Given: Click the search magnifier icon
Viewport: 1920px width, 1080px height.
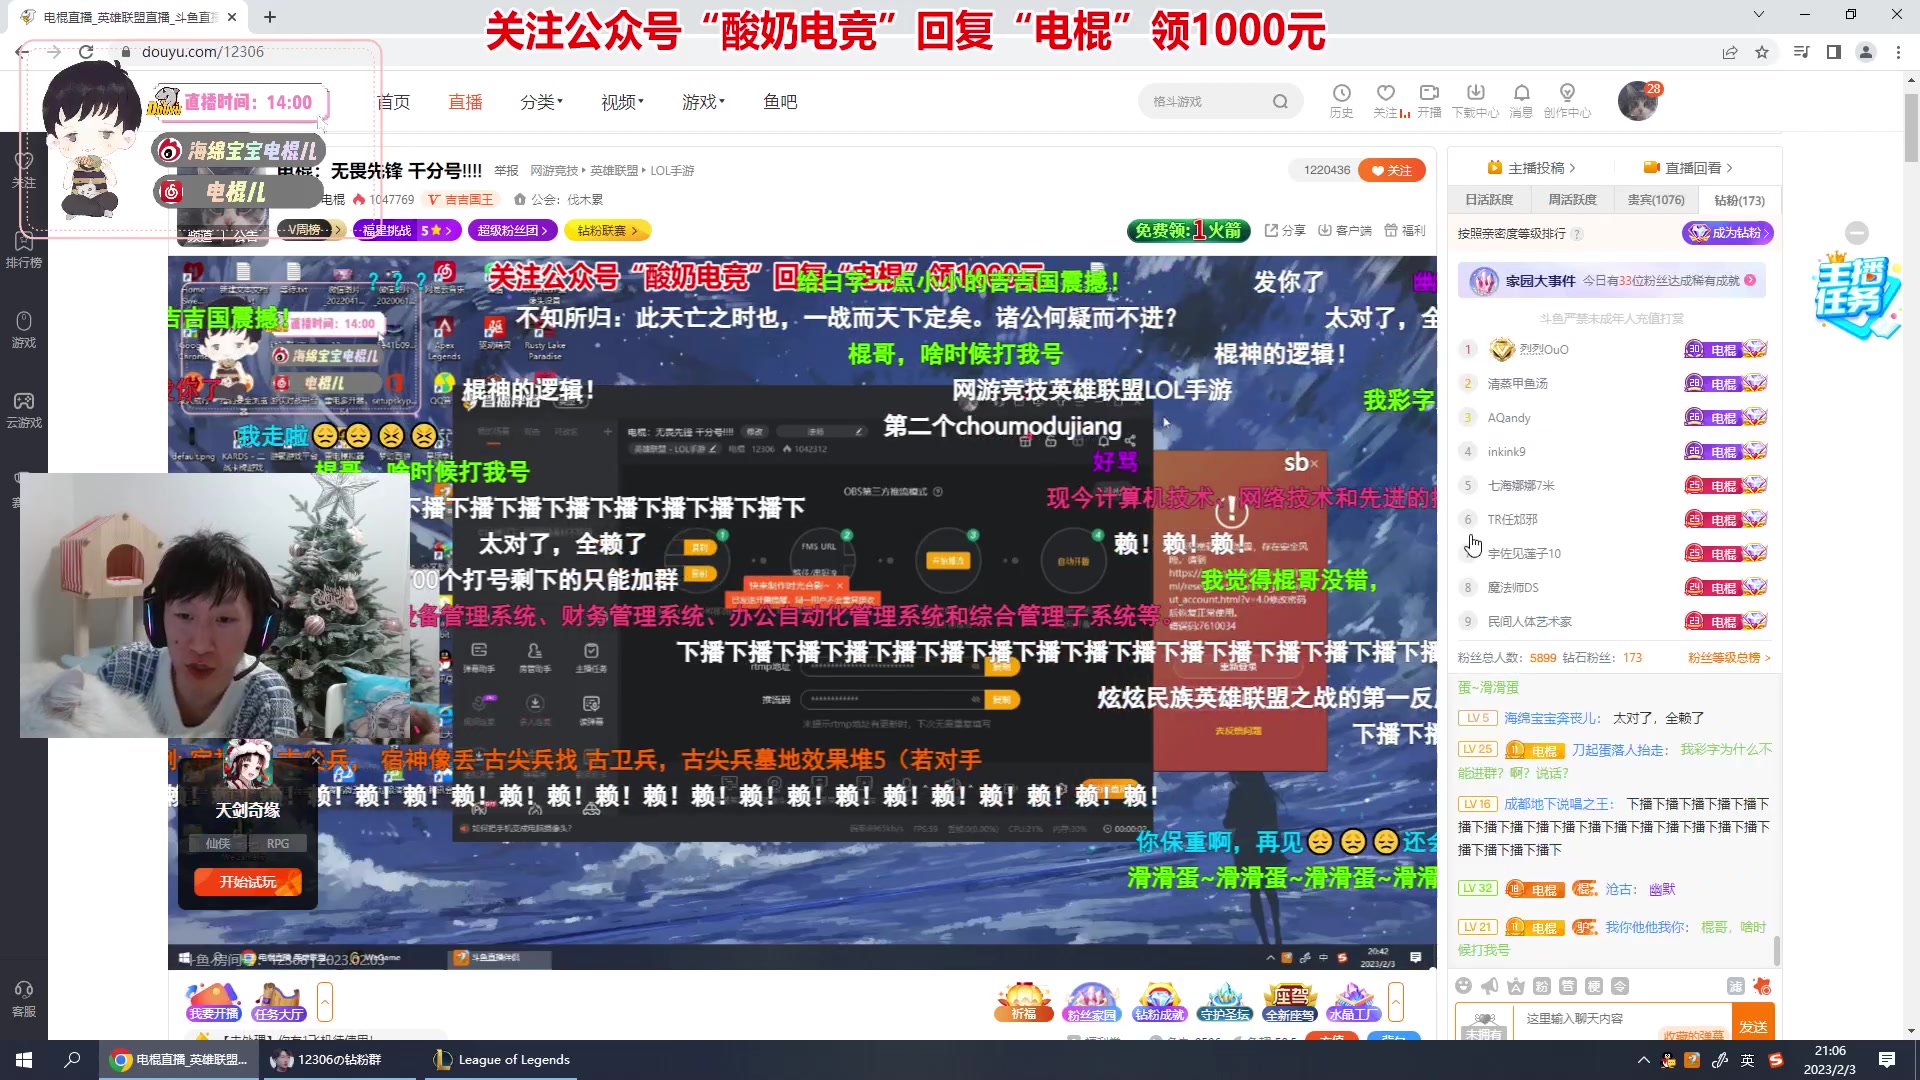Looking at the screenshot, I should click(1280, 101).
